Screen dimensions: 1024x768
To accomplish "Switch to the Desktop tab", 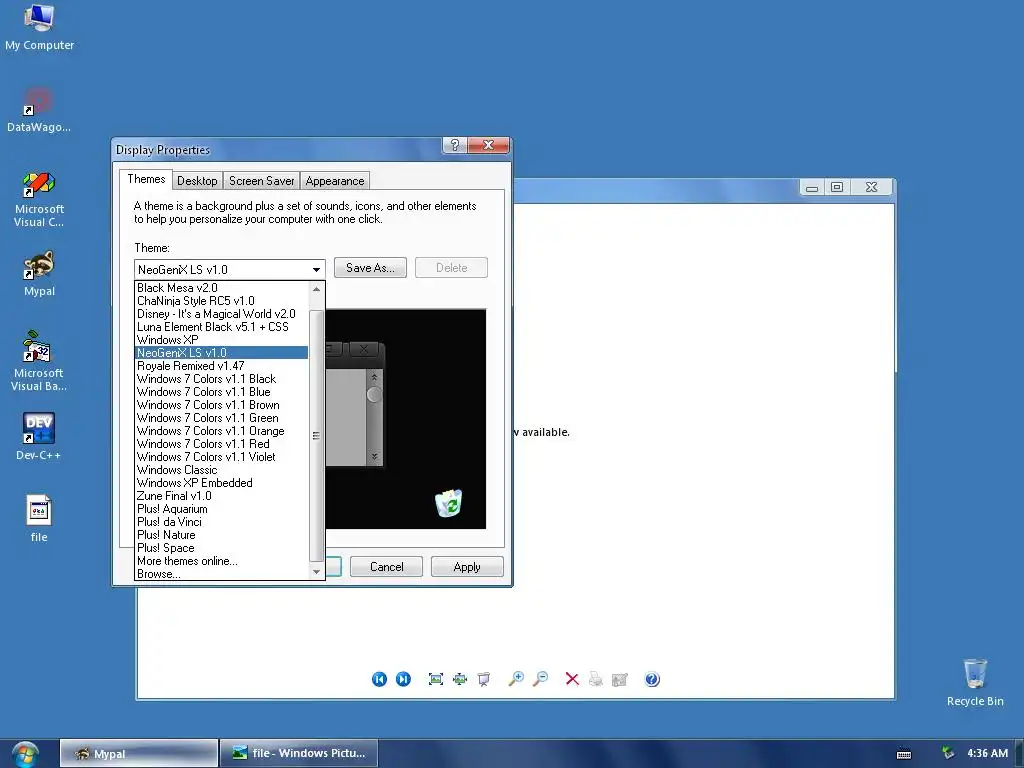I will [197, 181].
